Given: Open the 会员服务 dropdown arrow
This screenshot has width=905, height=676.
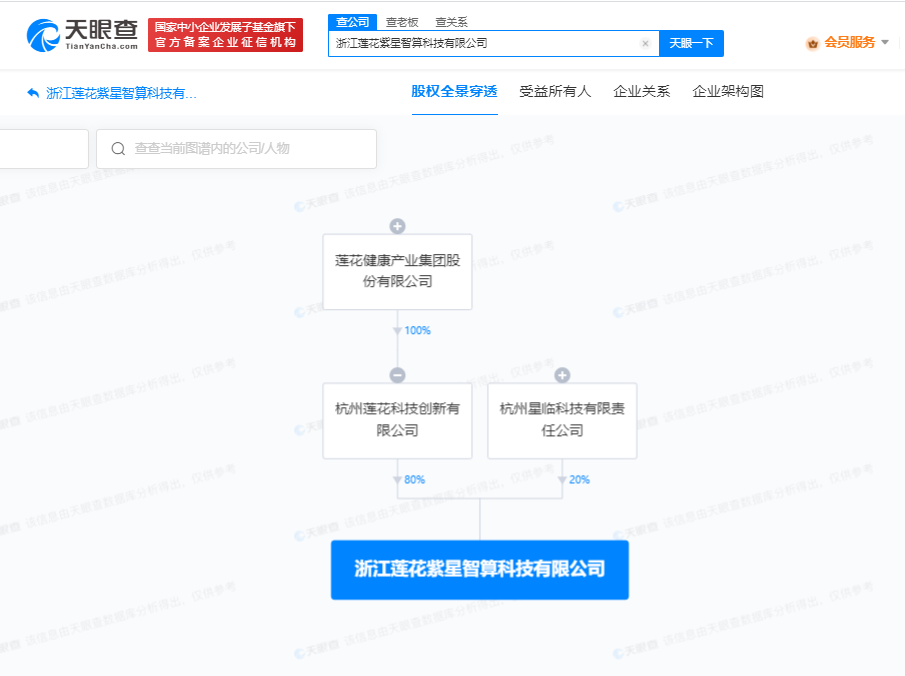Looking at the screenshot, I should pyautogui.click(x=885, y=43).
